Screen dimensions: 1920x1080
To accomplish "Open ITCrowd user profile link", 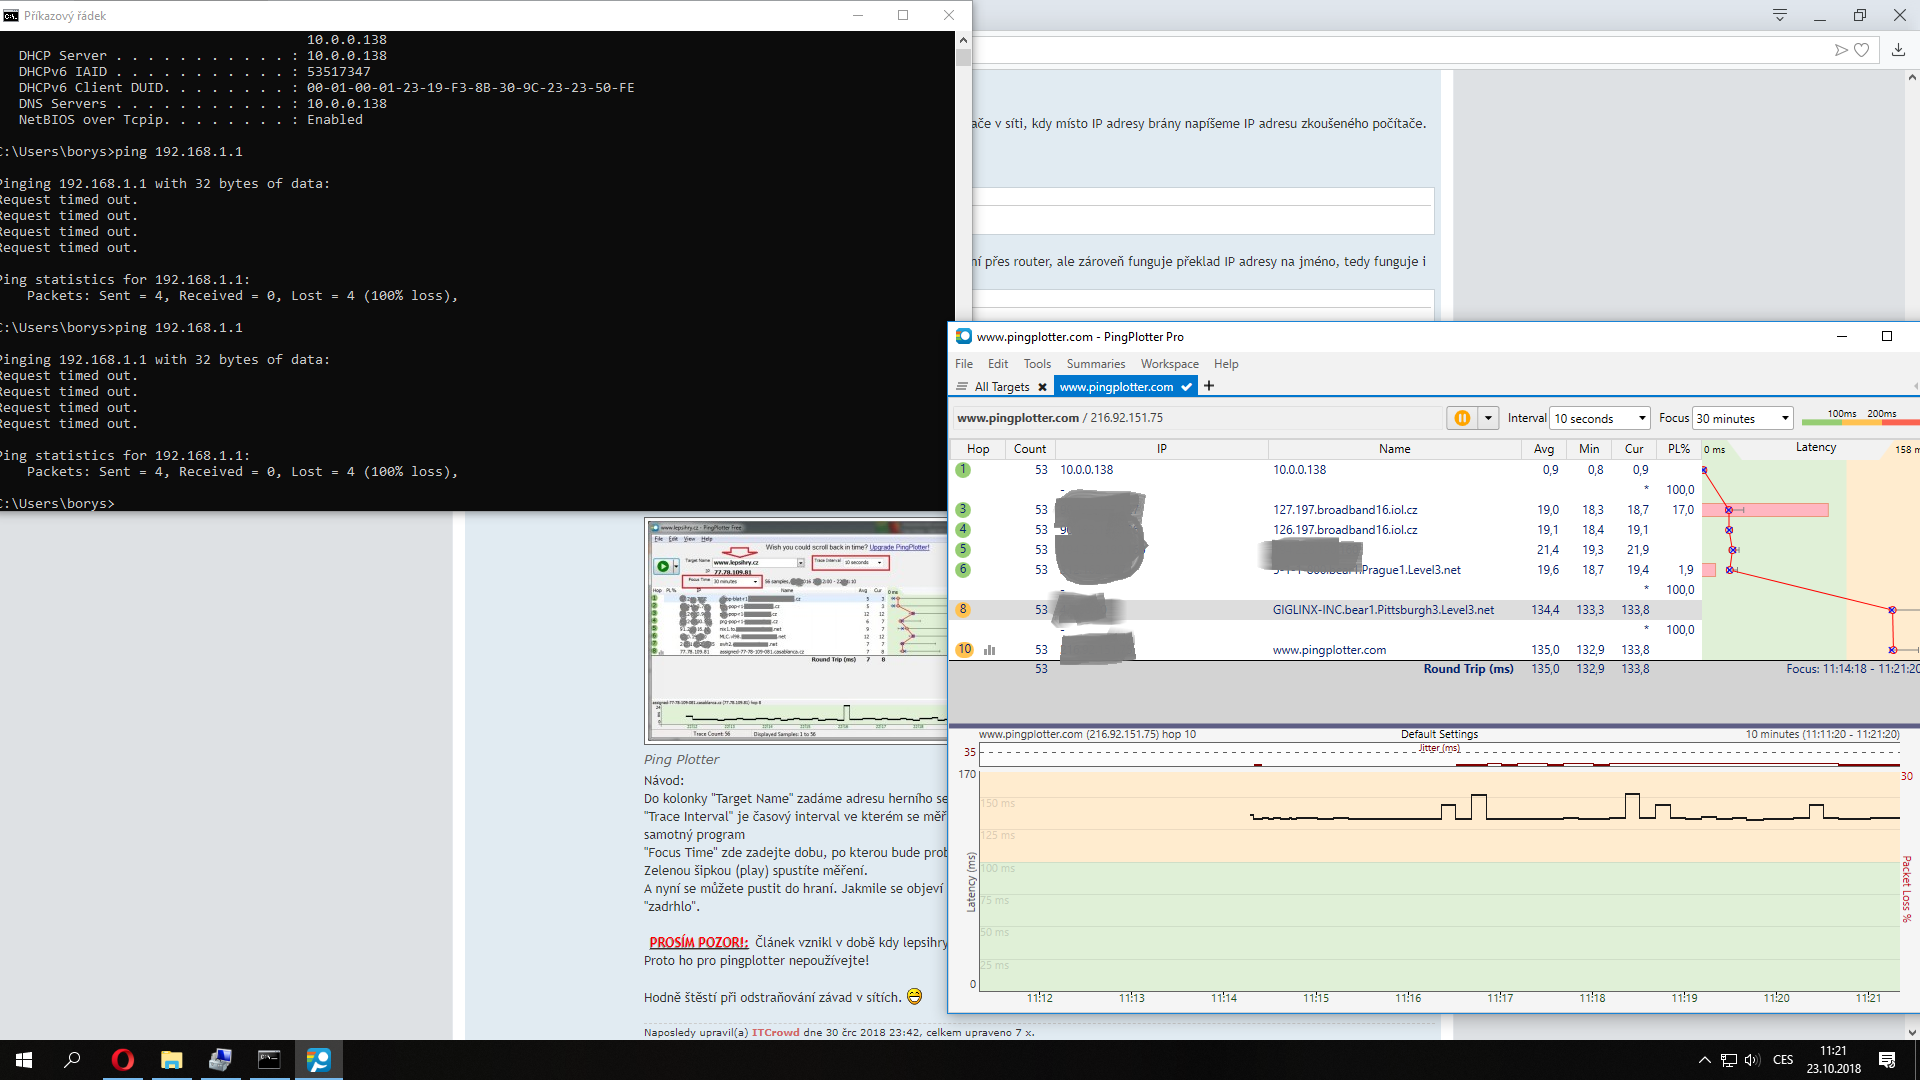I will (x=775, y=1032).
